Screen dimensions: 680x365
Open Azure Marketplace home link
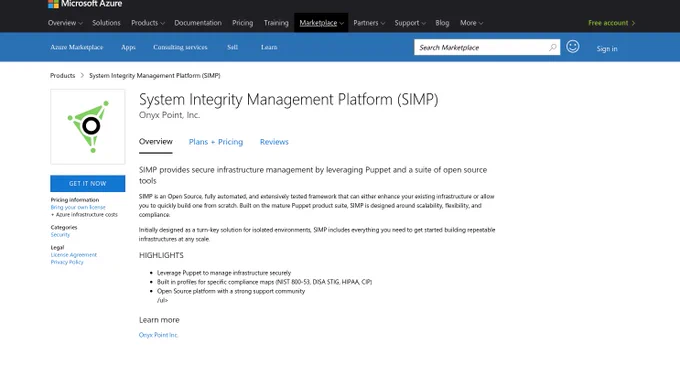[x=77, y=47]
